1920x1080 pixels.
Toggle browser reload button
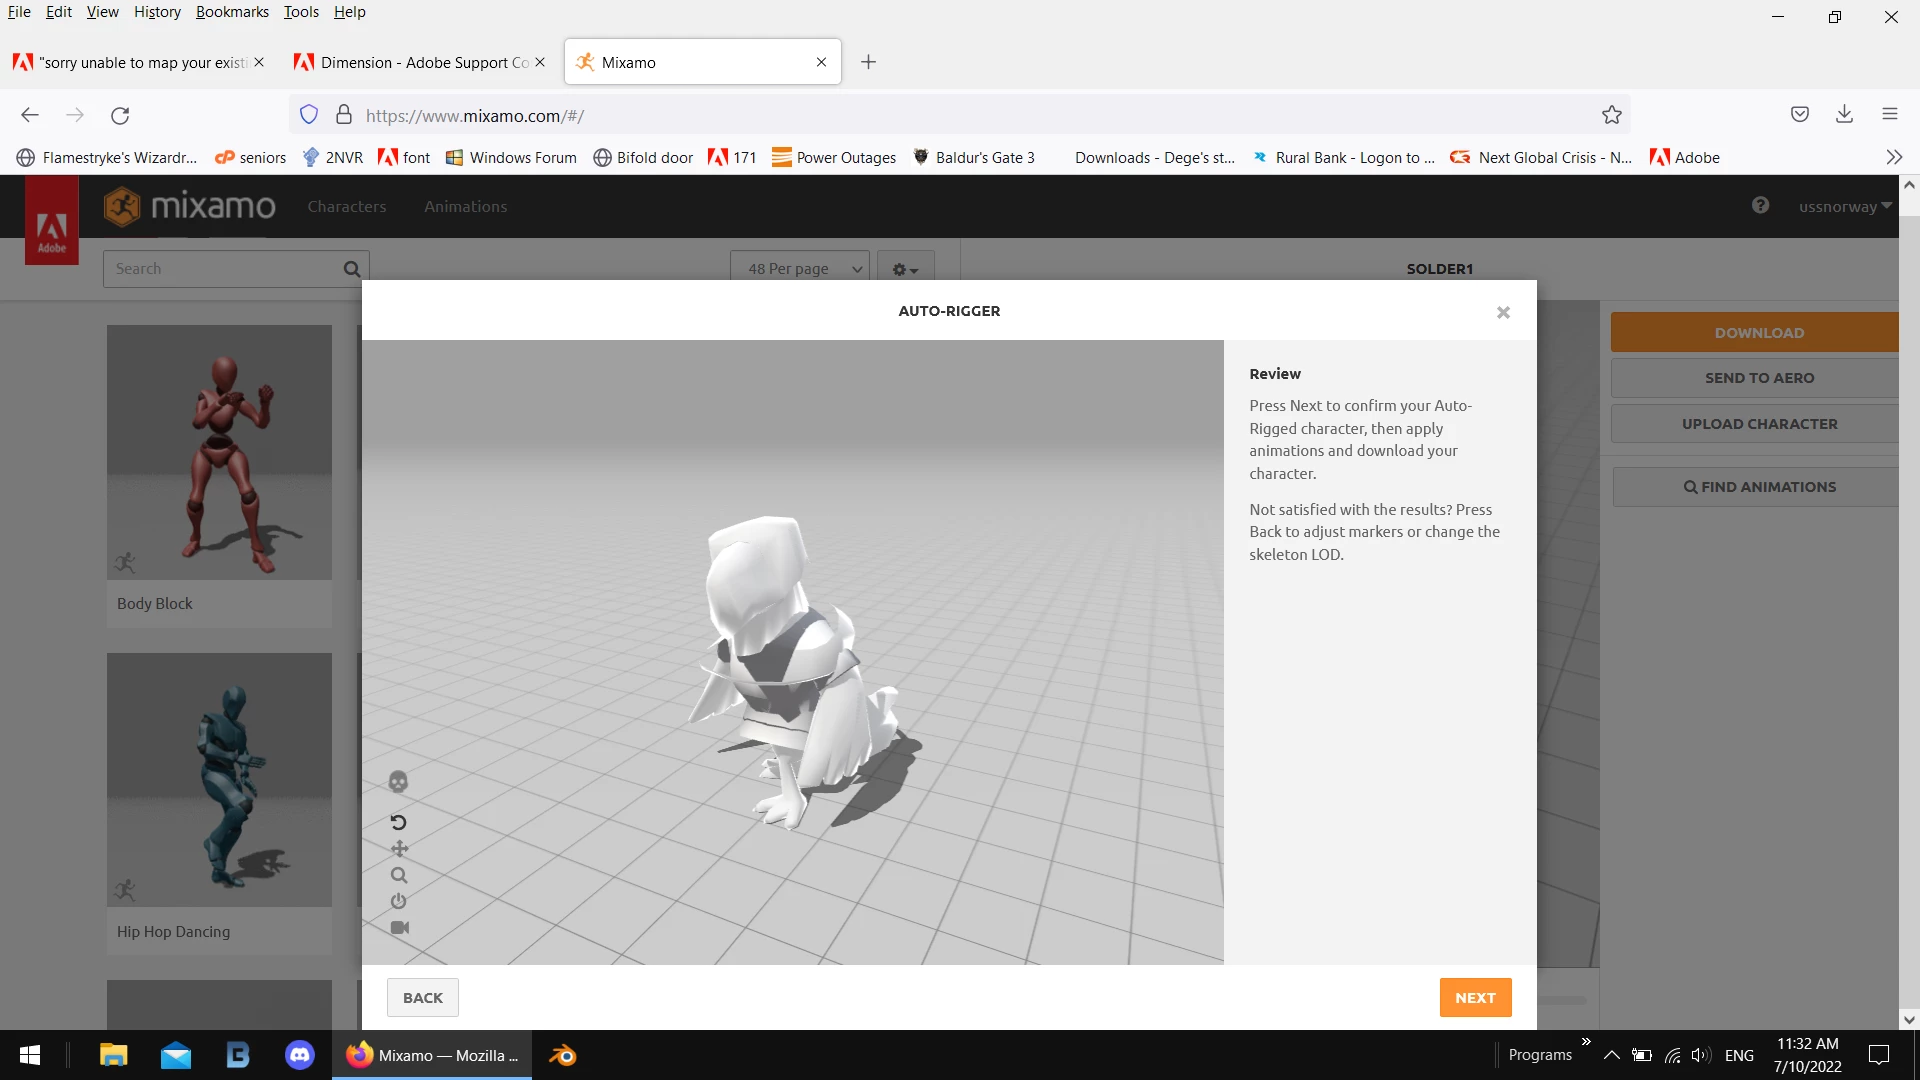[x=120, y=115]
